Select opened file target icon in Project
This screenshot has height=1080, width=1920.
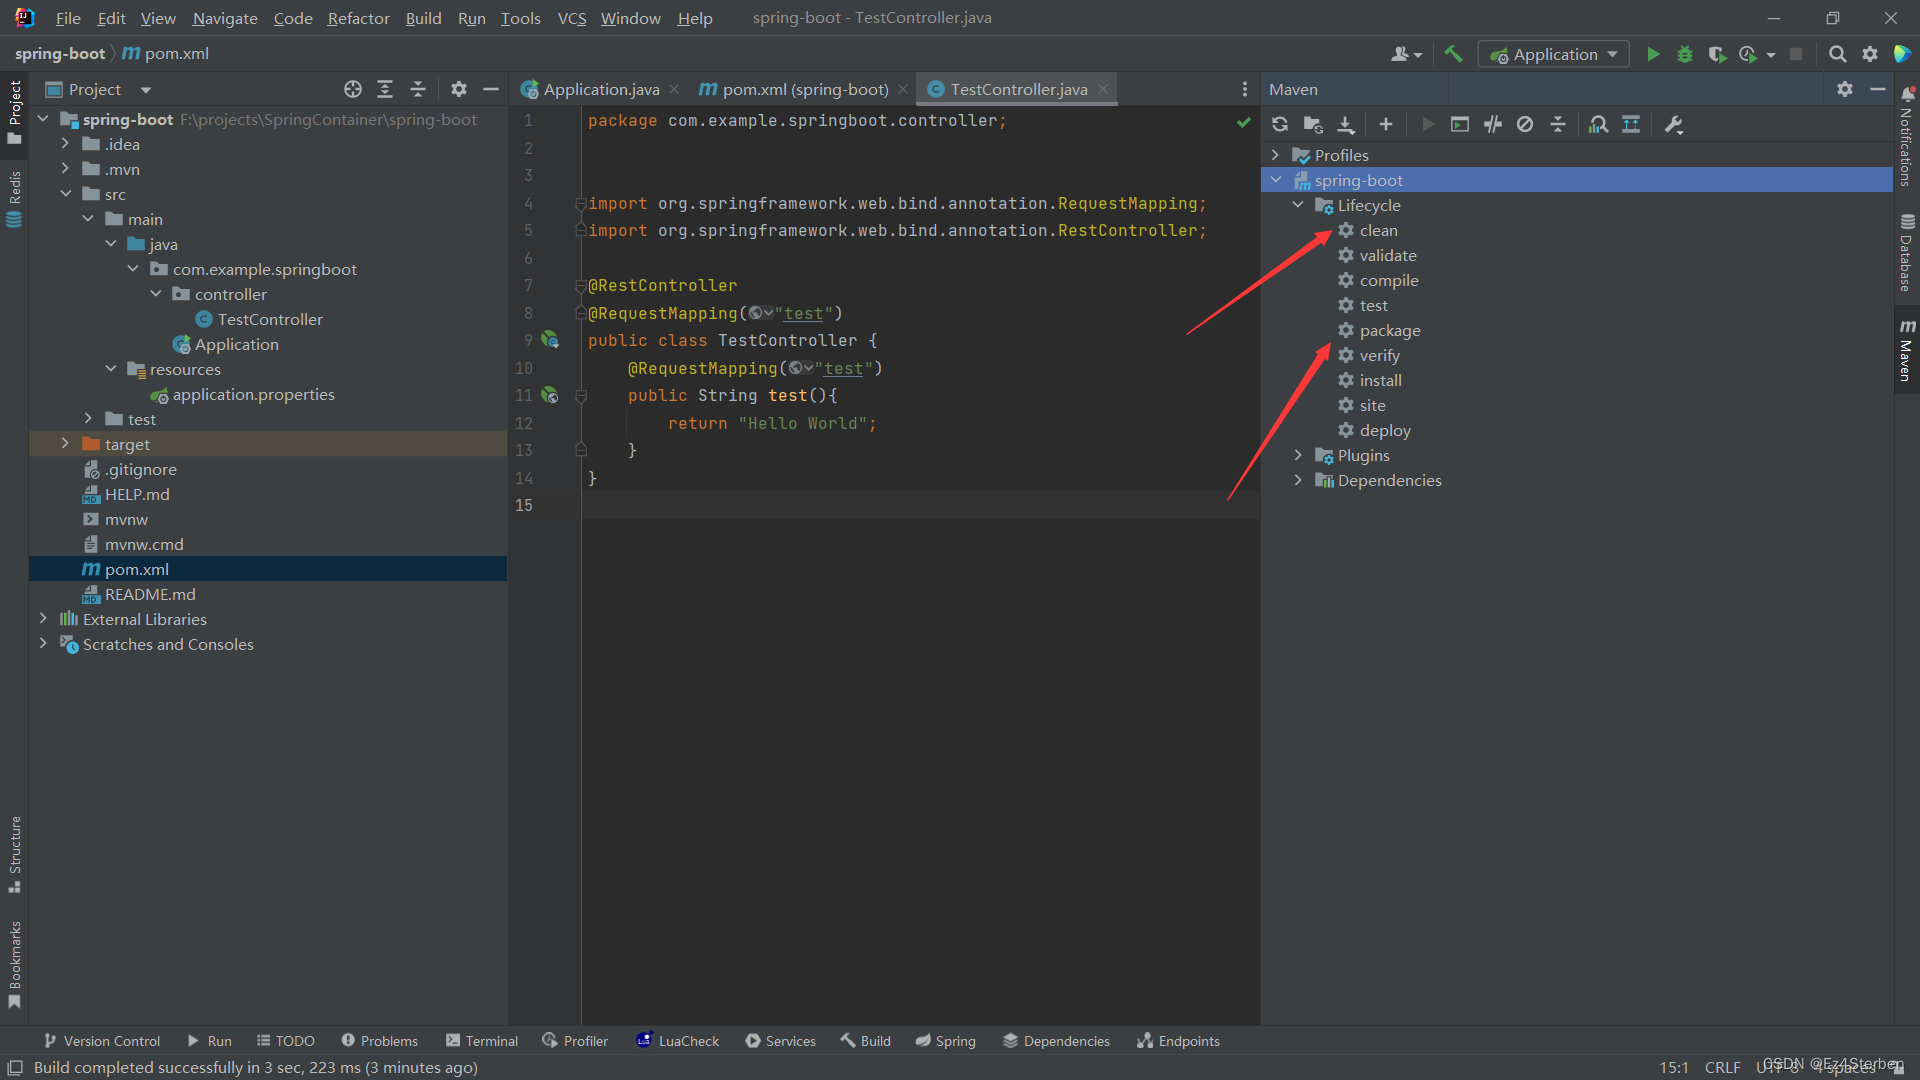pos(353,89)
